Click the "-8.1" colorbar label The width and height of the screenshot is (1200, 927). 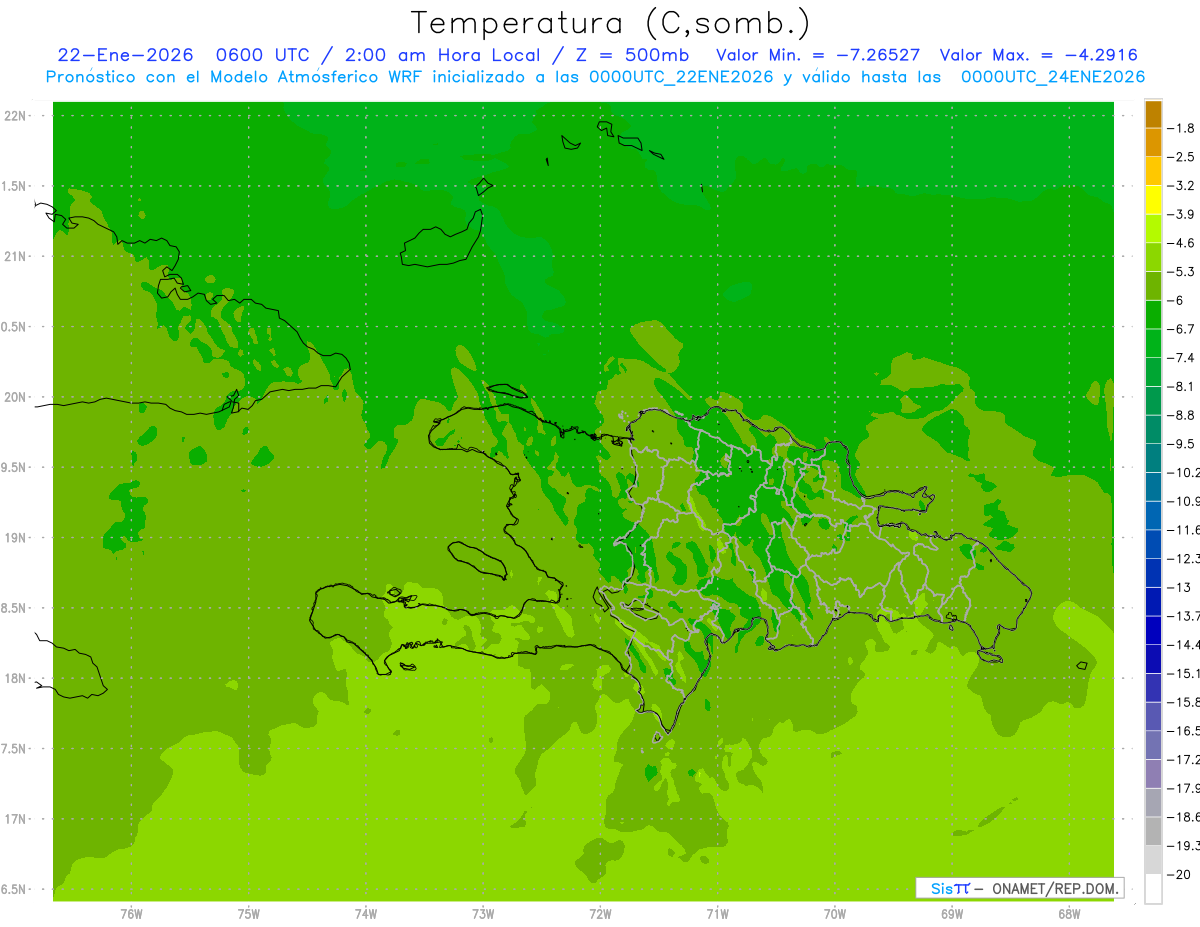pos(1183,386)
